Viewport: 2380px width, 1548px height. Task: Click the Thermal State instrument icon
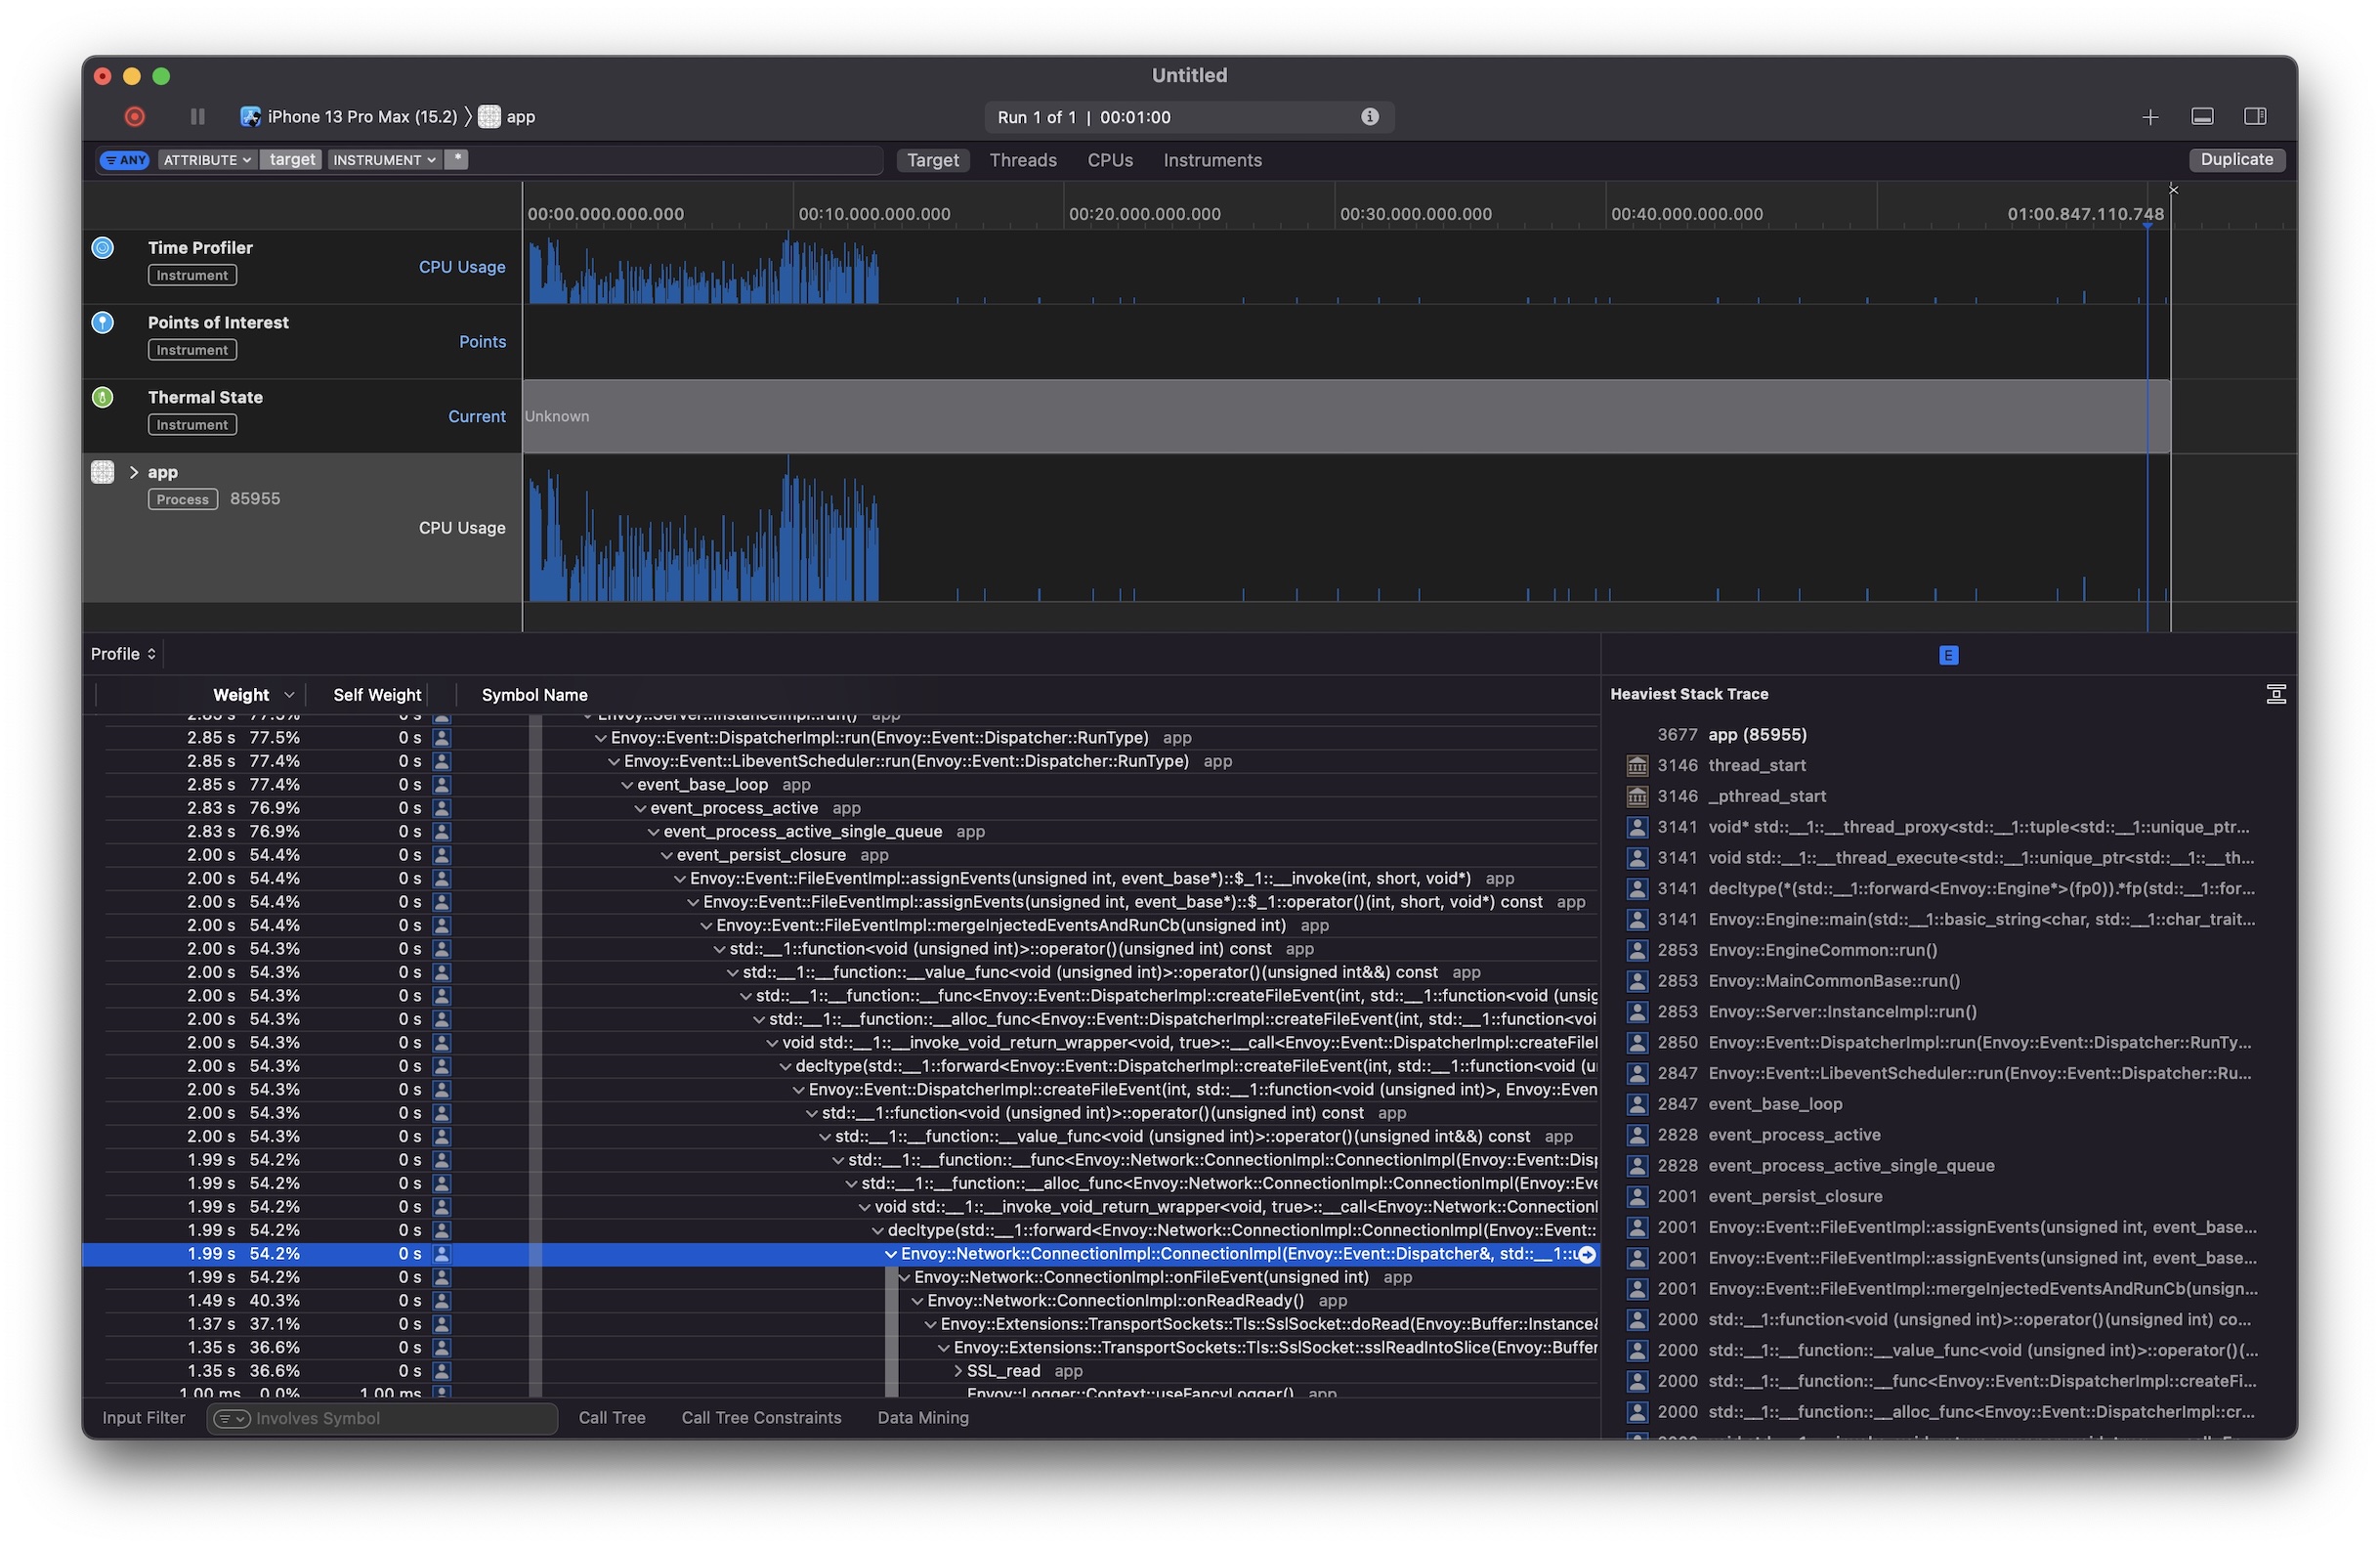coord(103,398)
